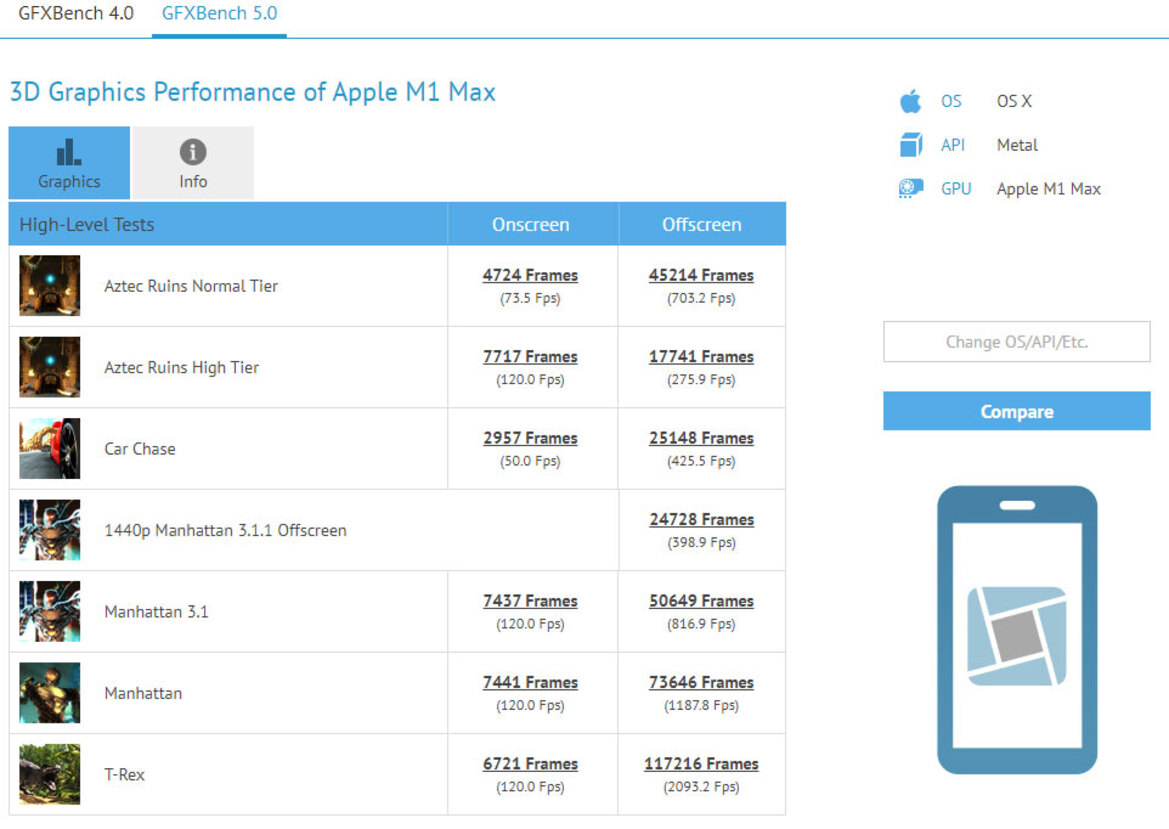This screenshot has width=1169, height=829.
Task: Click the Apple OS icon
Action: click(x=910, y=101)
